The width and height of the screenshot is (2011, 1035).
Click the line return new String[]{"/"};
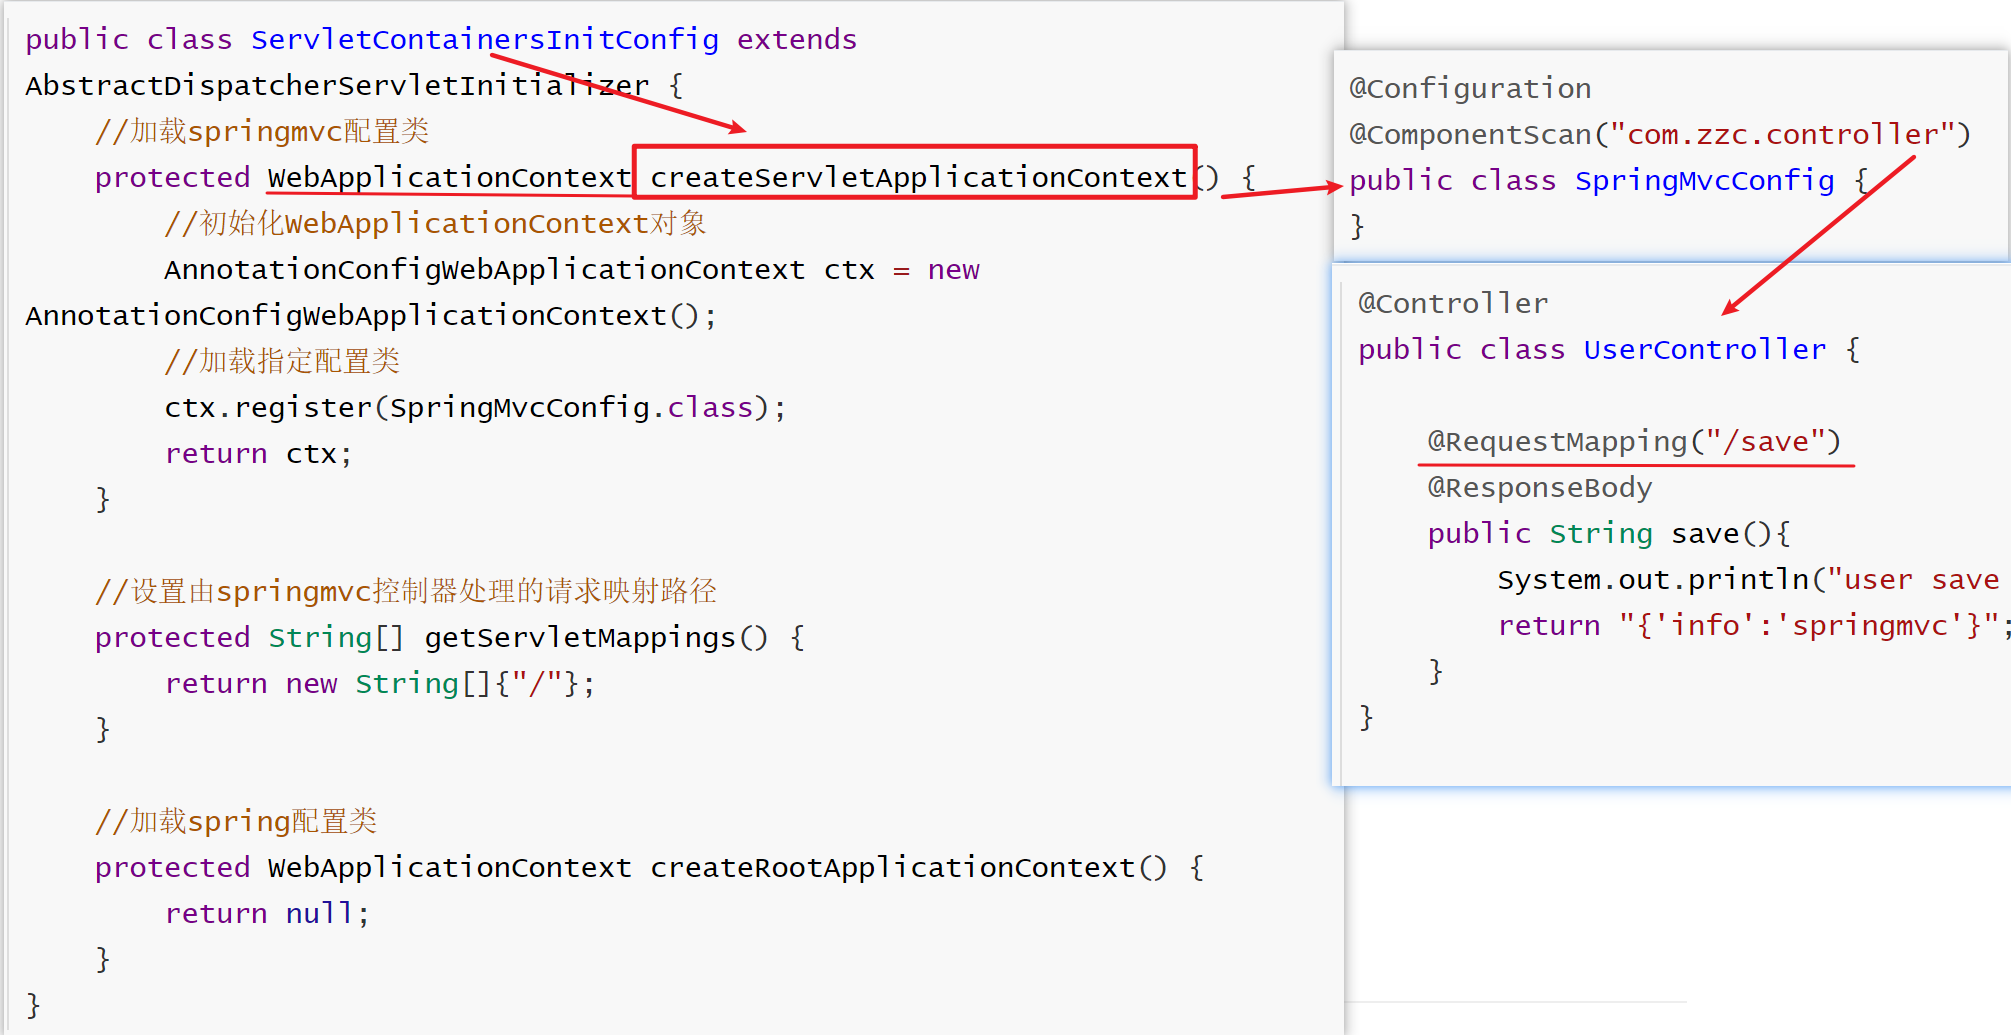coord(380,684)
